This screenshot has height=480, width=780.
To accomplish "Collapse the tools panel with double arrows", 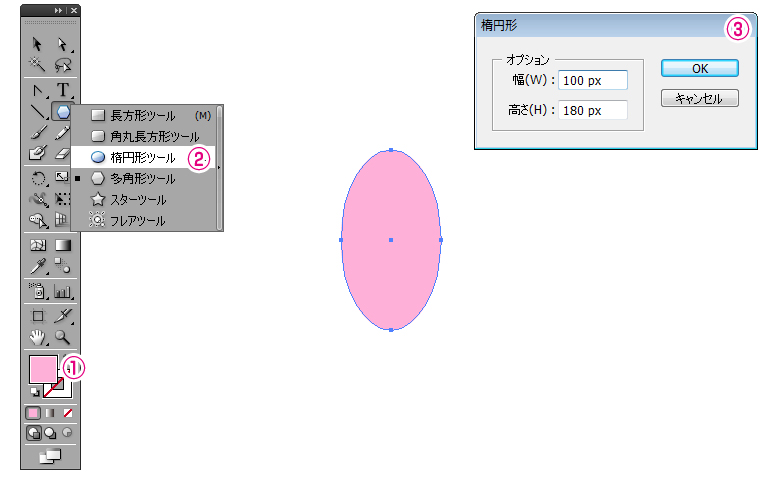I will pyautogui.click(x=59, y=10).
